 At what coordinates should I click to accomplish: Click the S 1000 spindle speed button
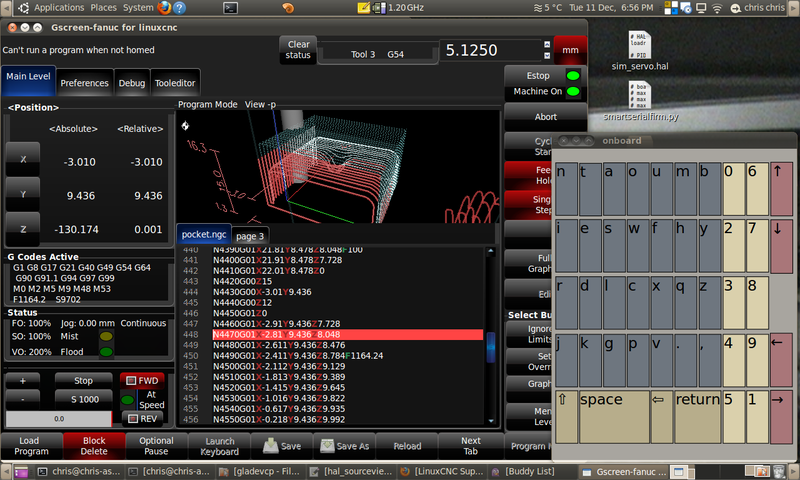tap(83, 399)
